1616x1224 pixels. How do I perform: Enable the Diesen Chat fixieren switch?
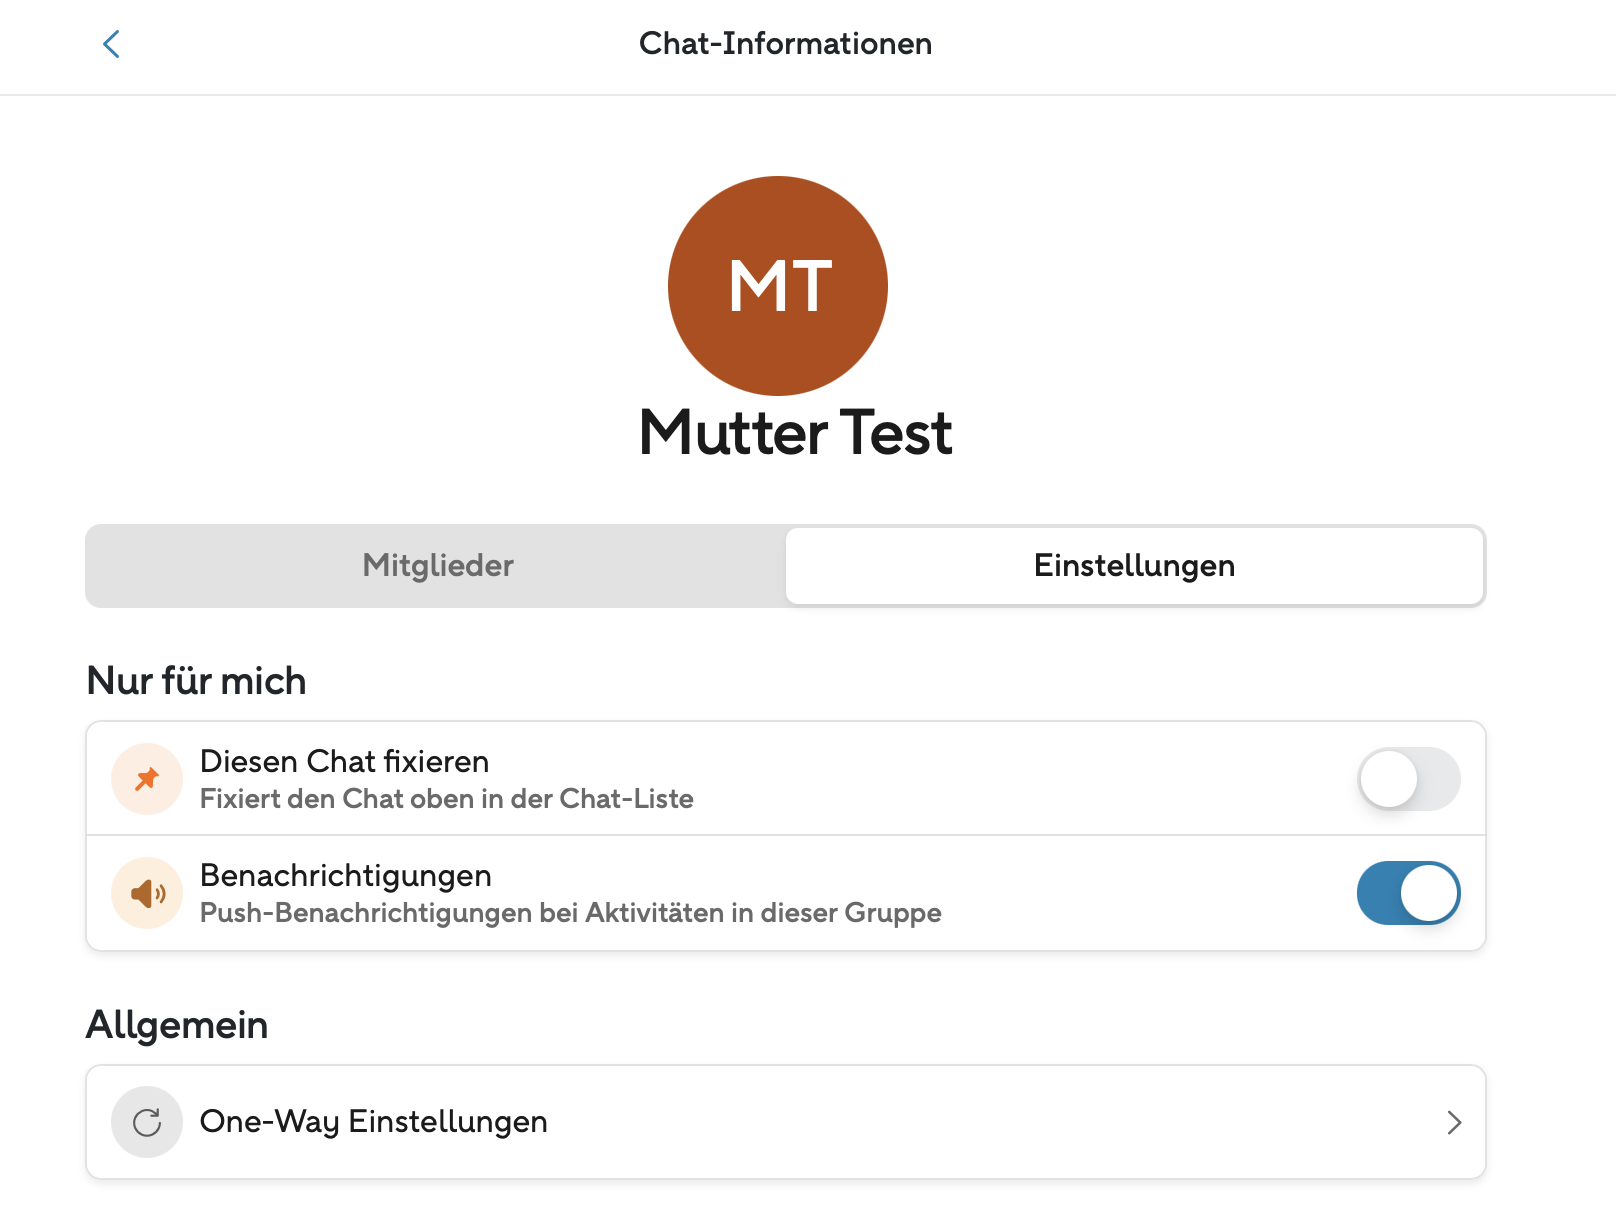click(x=1408, y=779)
